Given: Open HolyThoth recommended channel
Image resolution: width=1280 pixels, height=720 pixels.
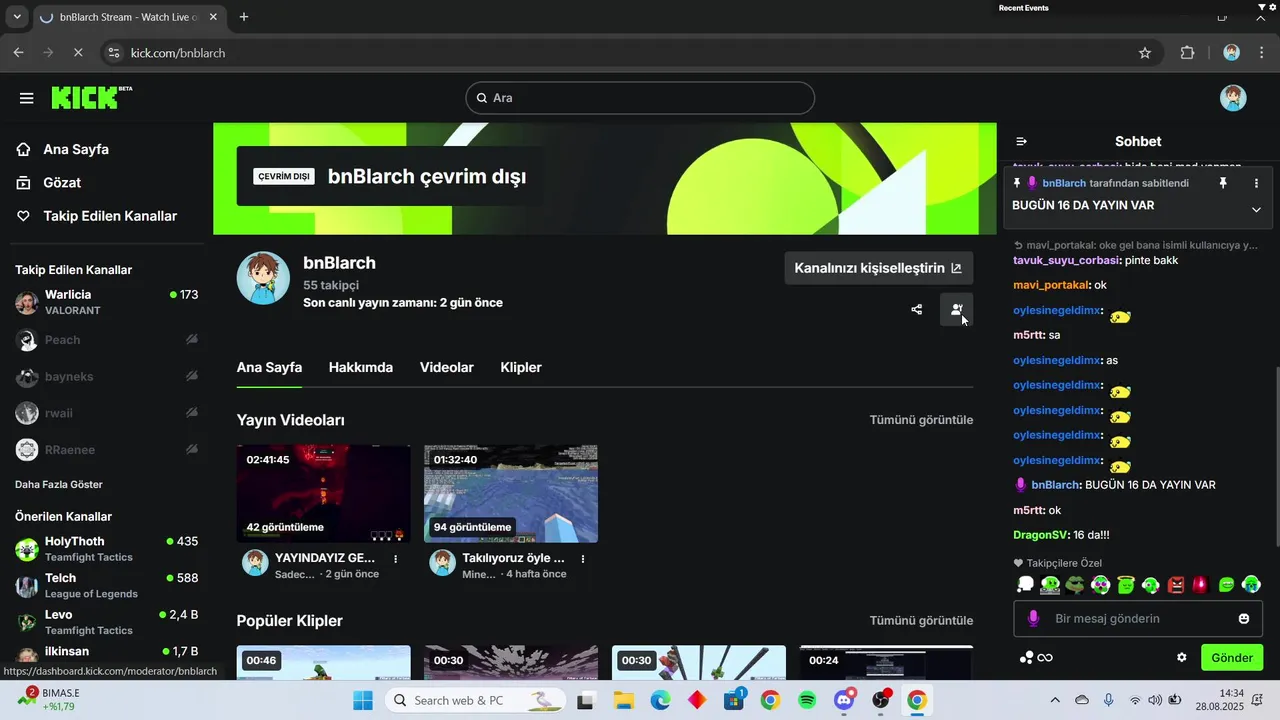Looking at the screenshot, I should (106, 549).
